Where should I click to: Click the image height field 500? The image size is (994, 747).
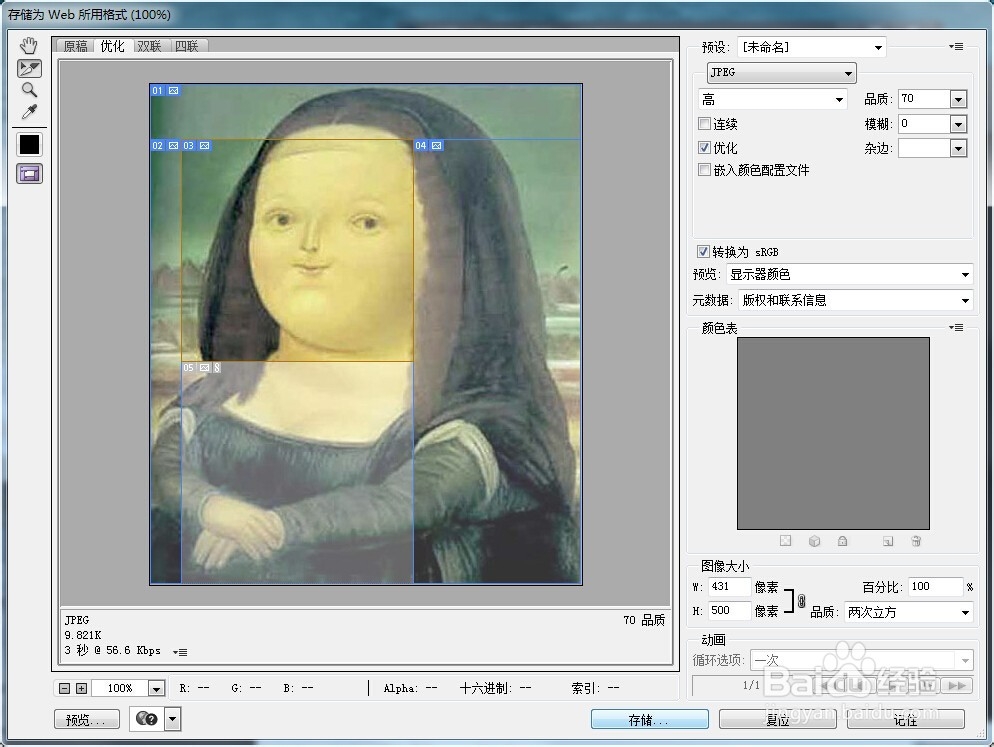point(729,611)
